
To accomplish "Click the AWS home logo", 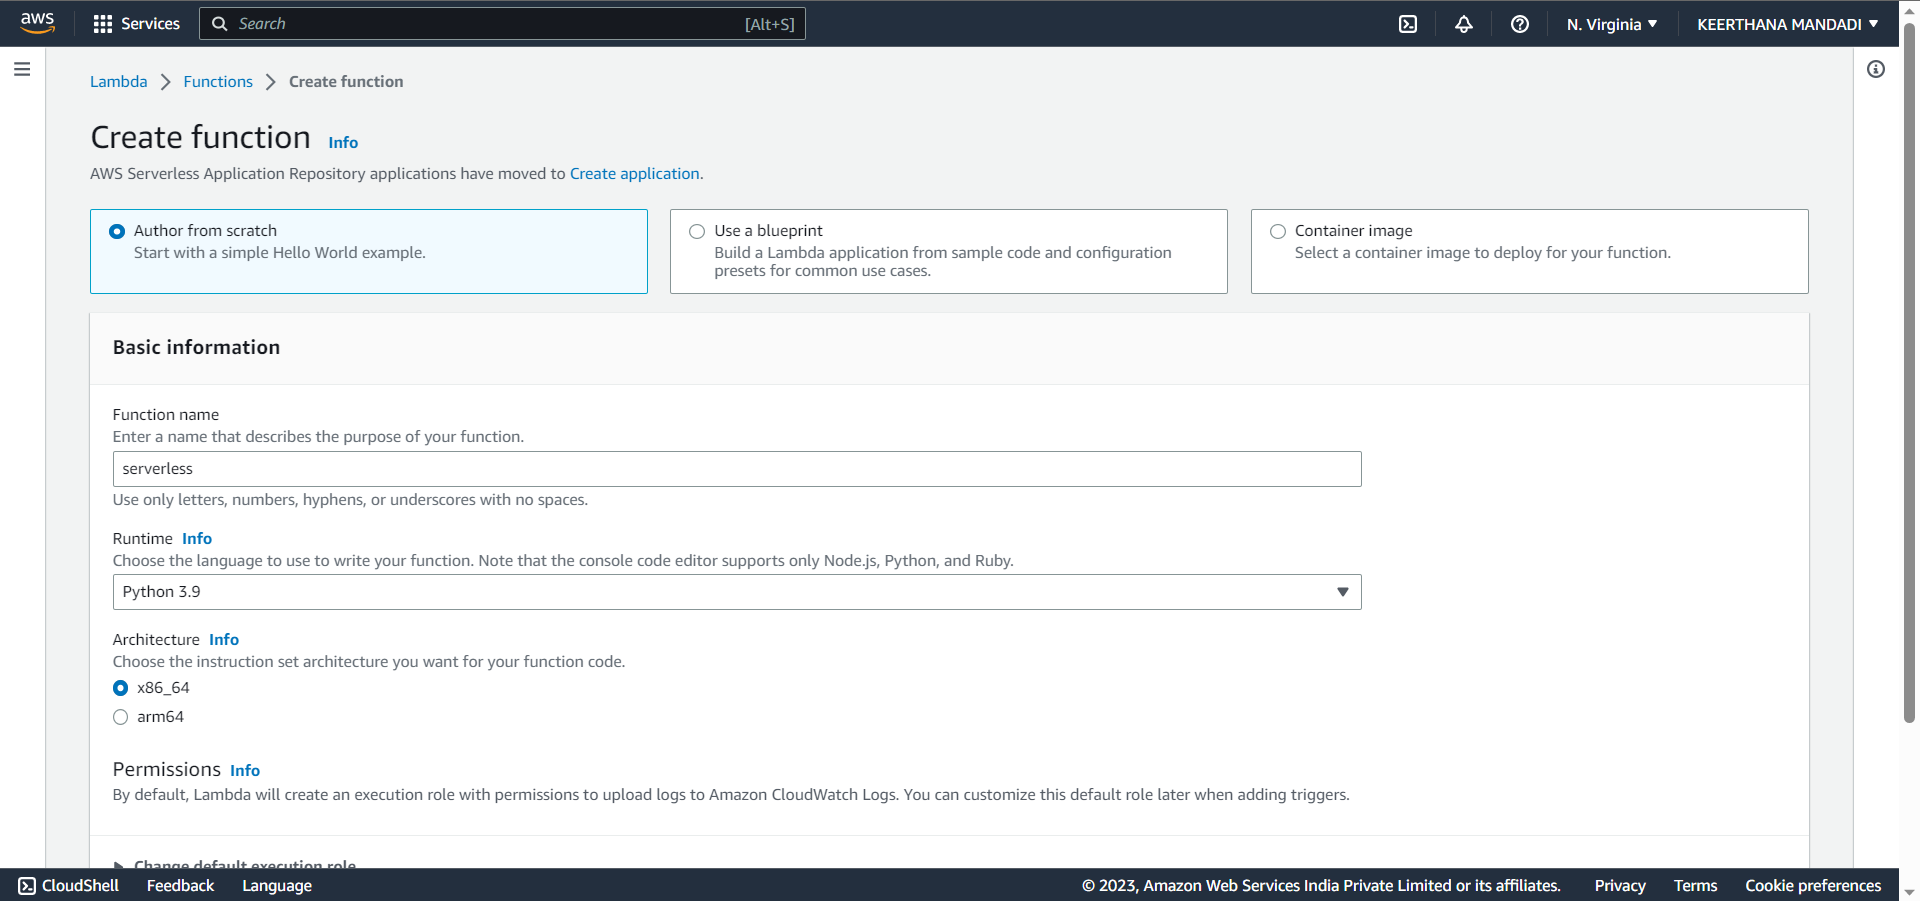I will coord(37,23).
